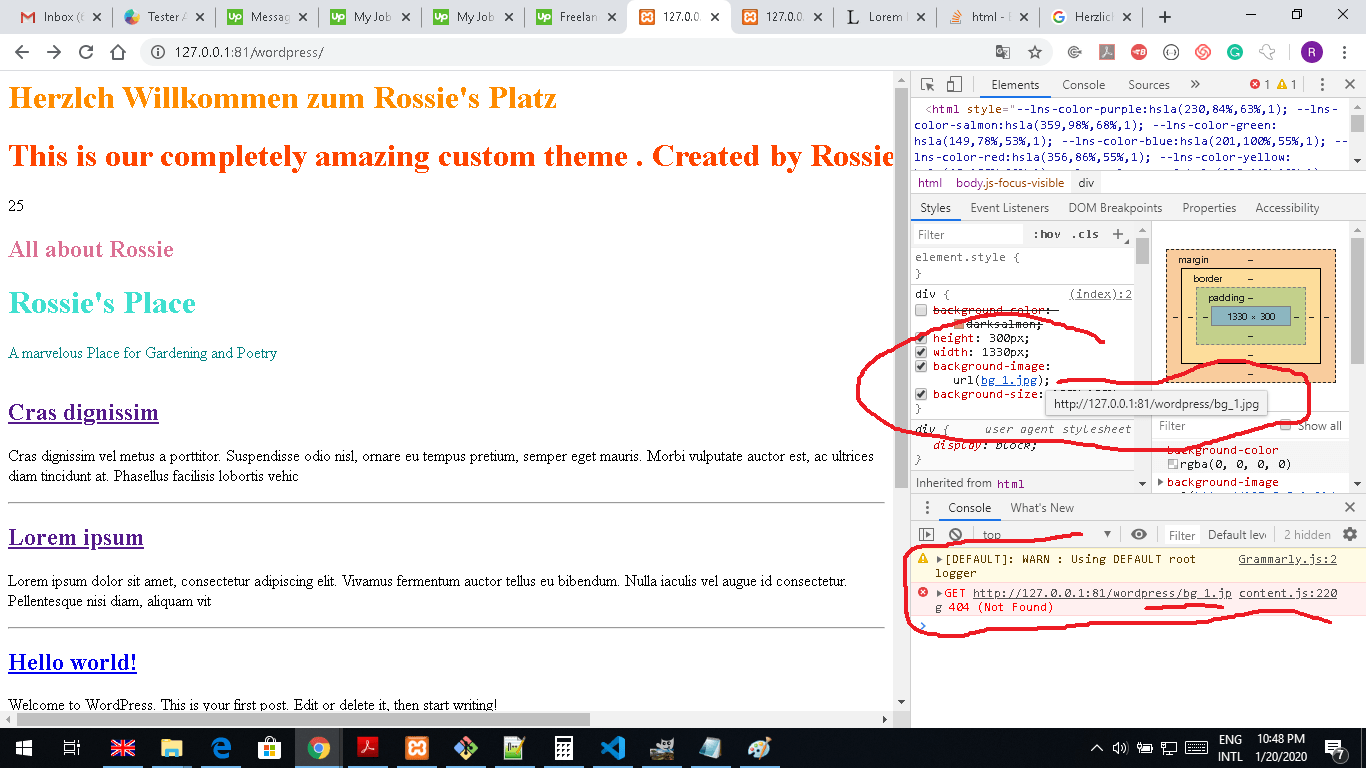Open console settings gear

click(x=1349, y=535)
